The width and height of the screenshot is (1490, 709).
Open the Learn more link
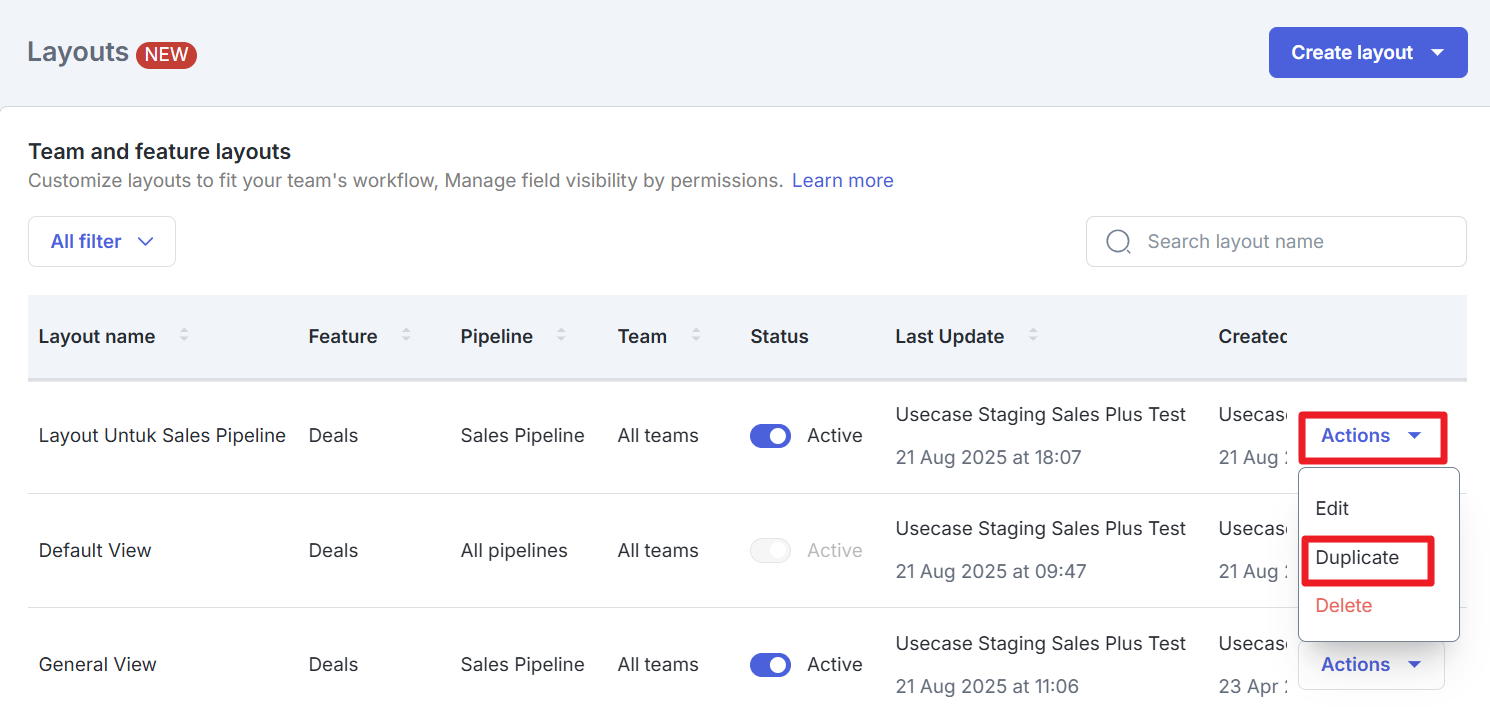[x=842, y=181]
